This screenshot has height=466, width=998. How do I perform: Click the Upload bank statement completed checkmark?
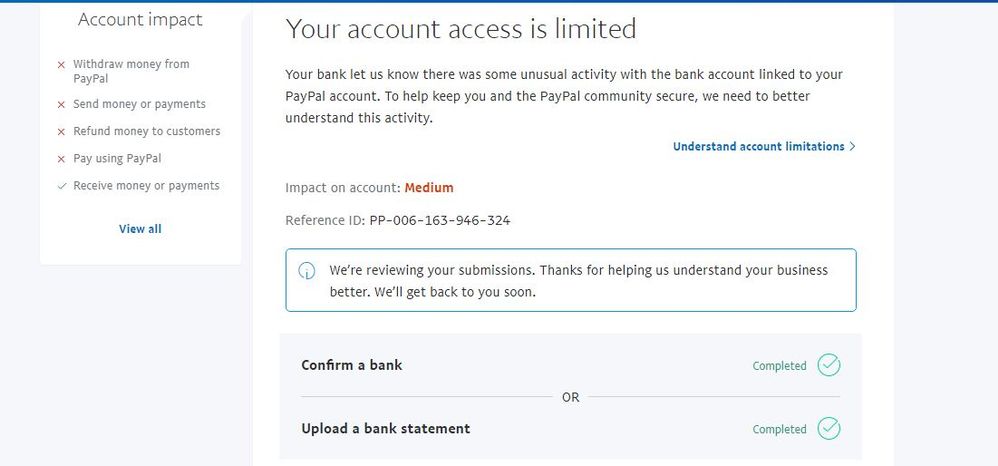pos(828,429)
